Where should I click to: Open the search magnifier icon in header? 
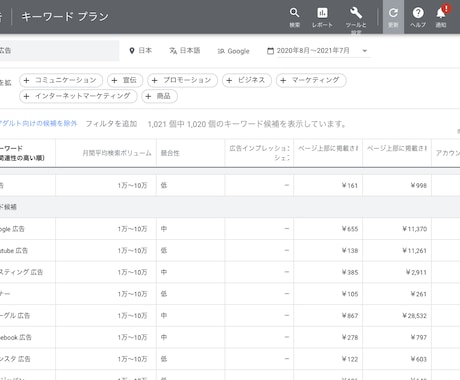click(x=294, y=13)
